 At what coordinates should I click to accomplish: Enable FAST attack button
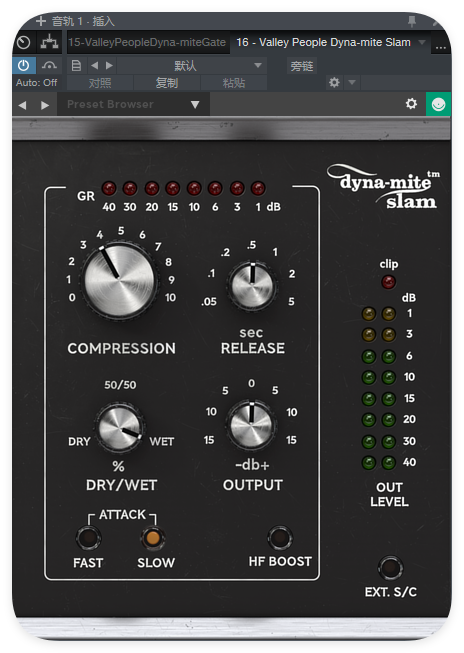[88, 538]
